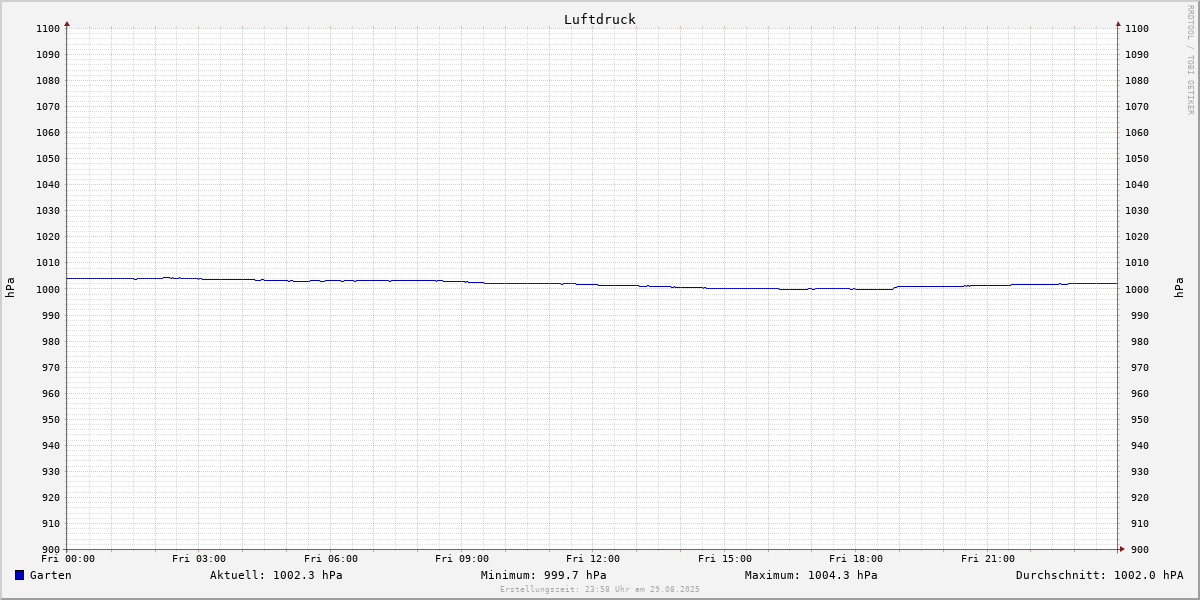The width and height of the screenshot is (1200, 600).
Task: Click the Erstellungszeit timestamp footer text
Action: (x=600, y=589)
